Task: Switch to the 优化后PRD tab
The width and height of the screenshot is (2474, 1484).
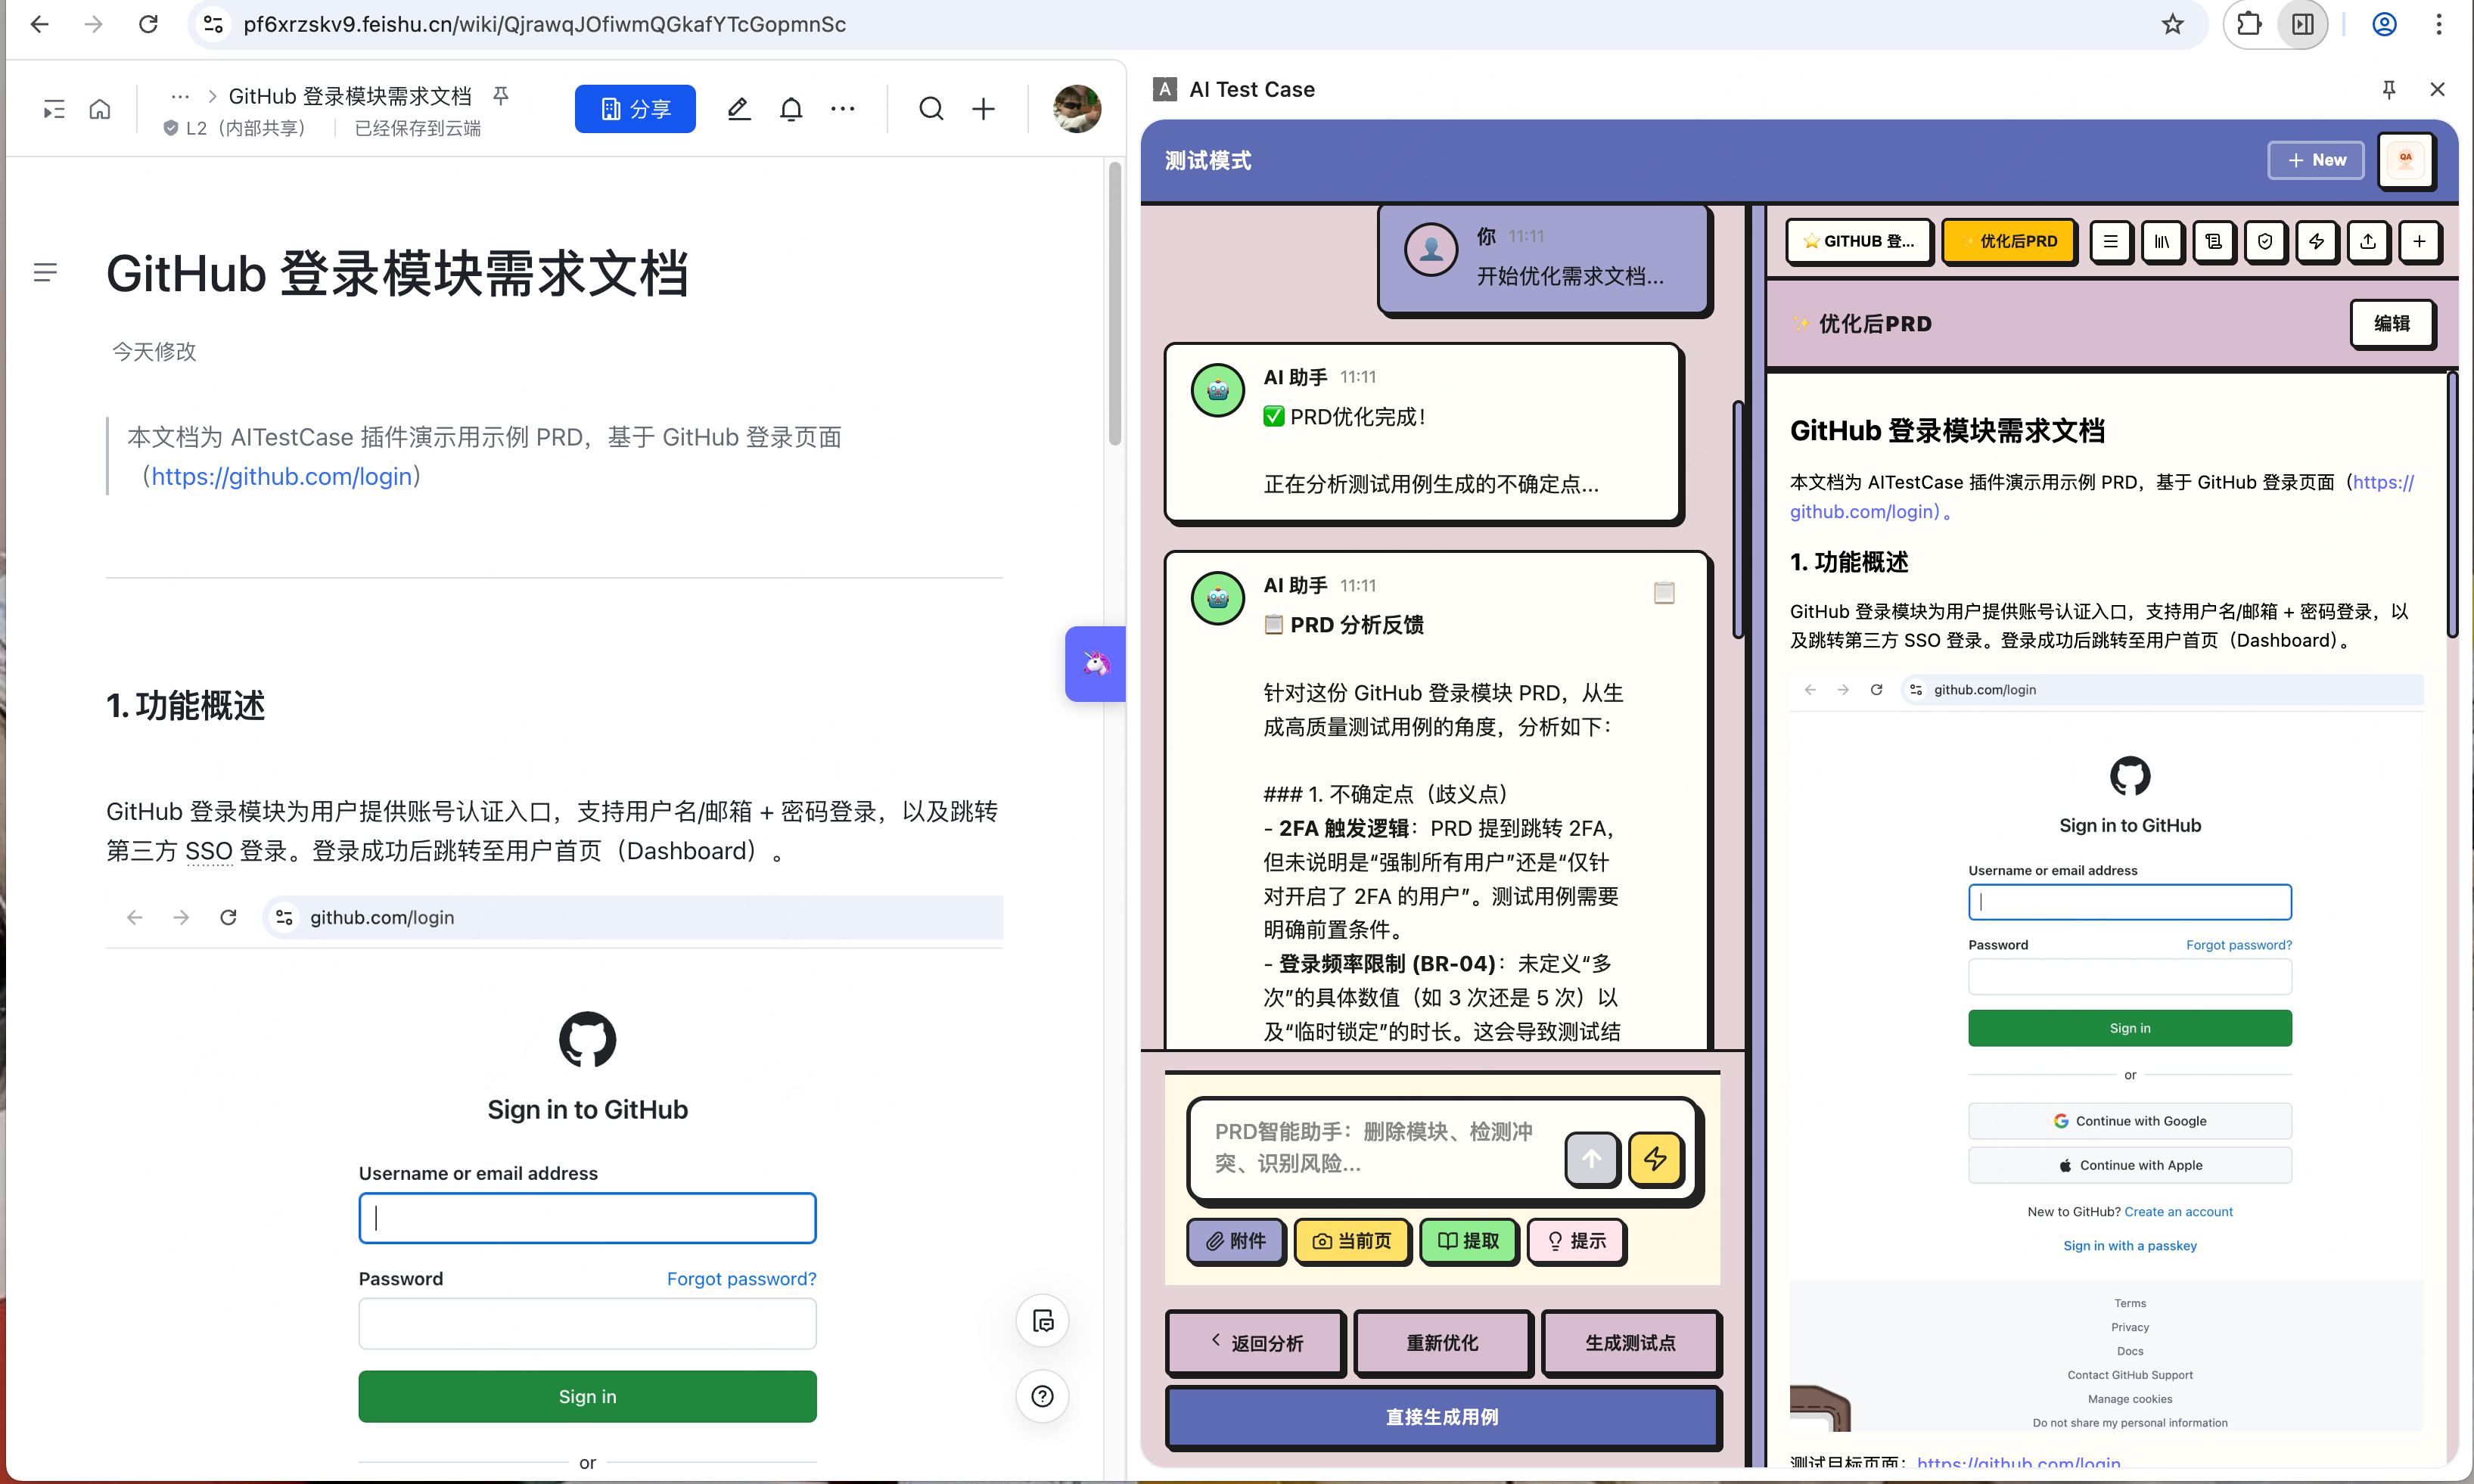Action: [2009, 241]
